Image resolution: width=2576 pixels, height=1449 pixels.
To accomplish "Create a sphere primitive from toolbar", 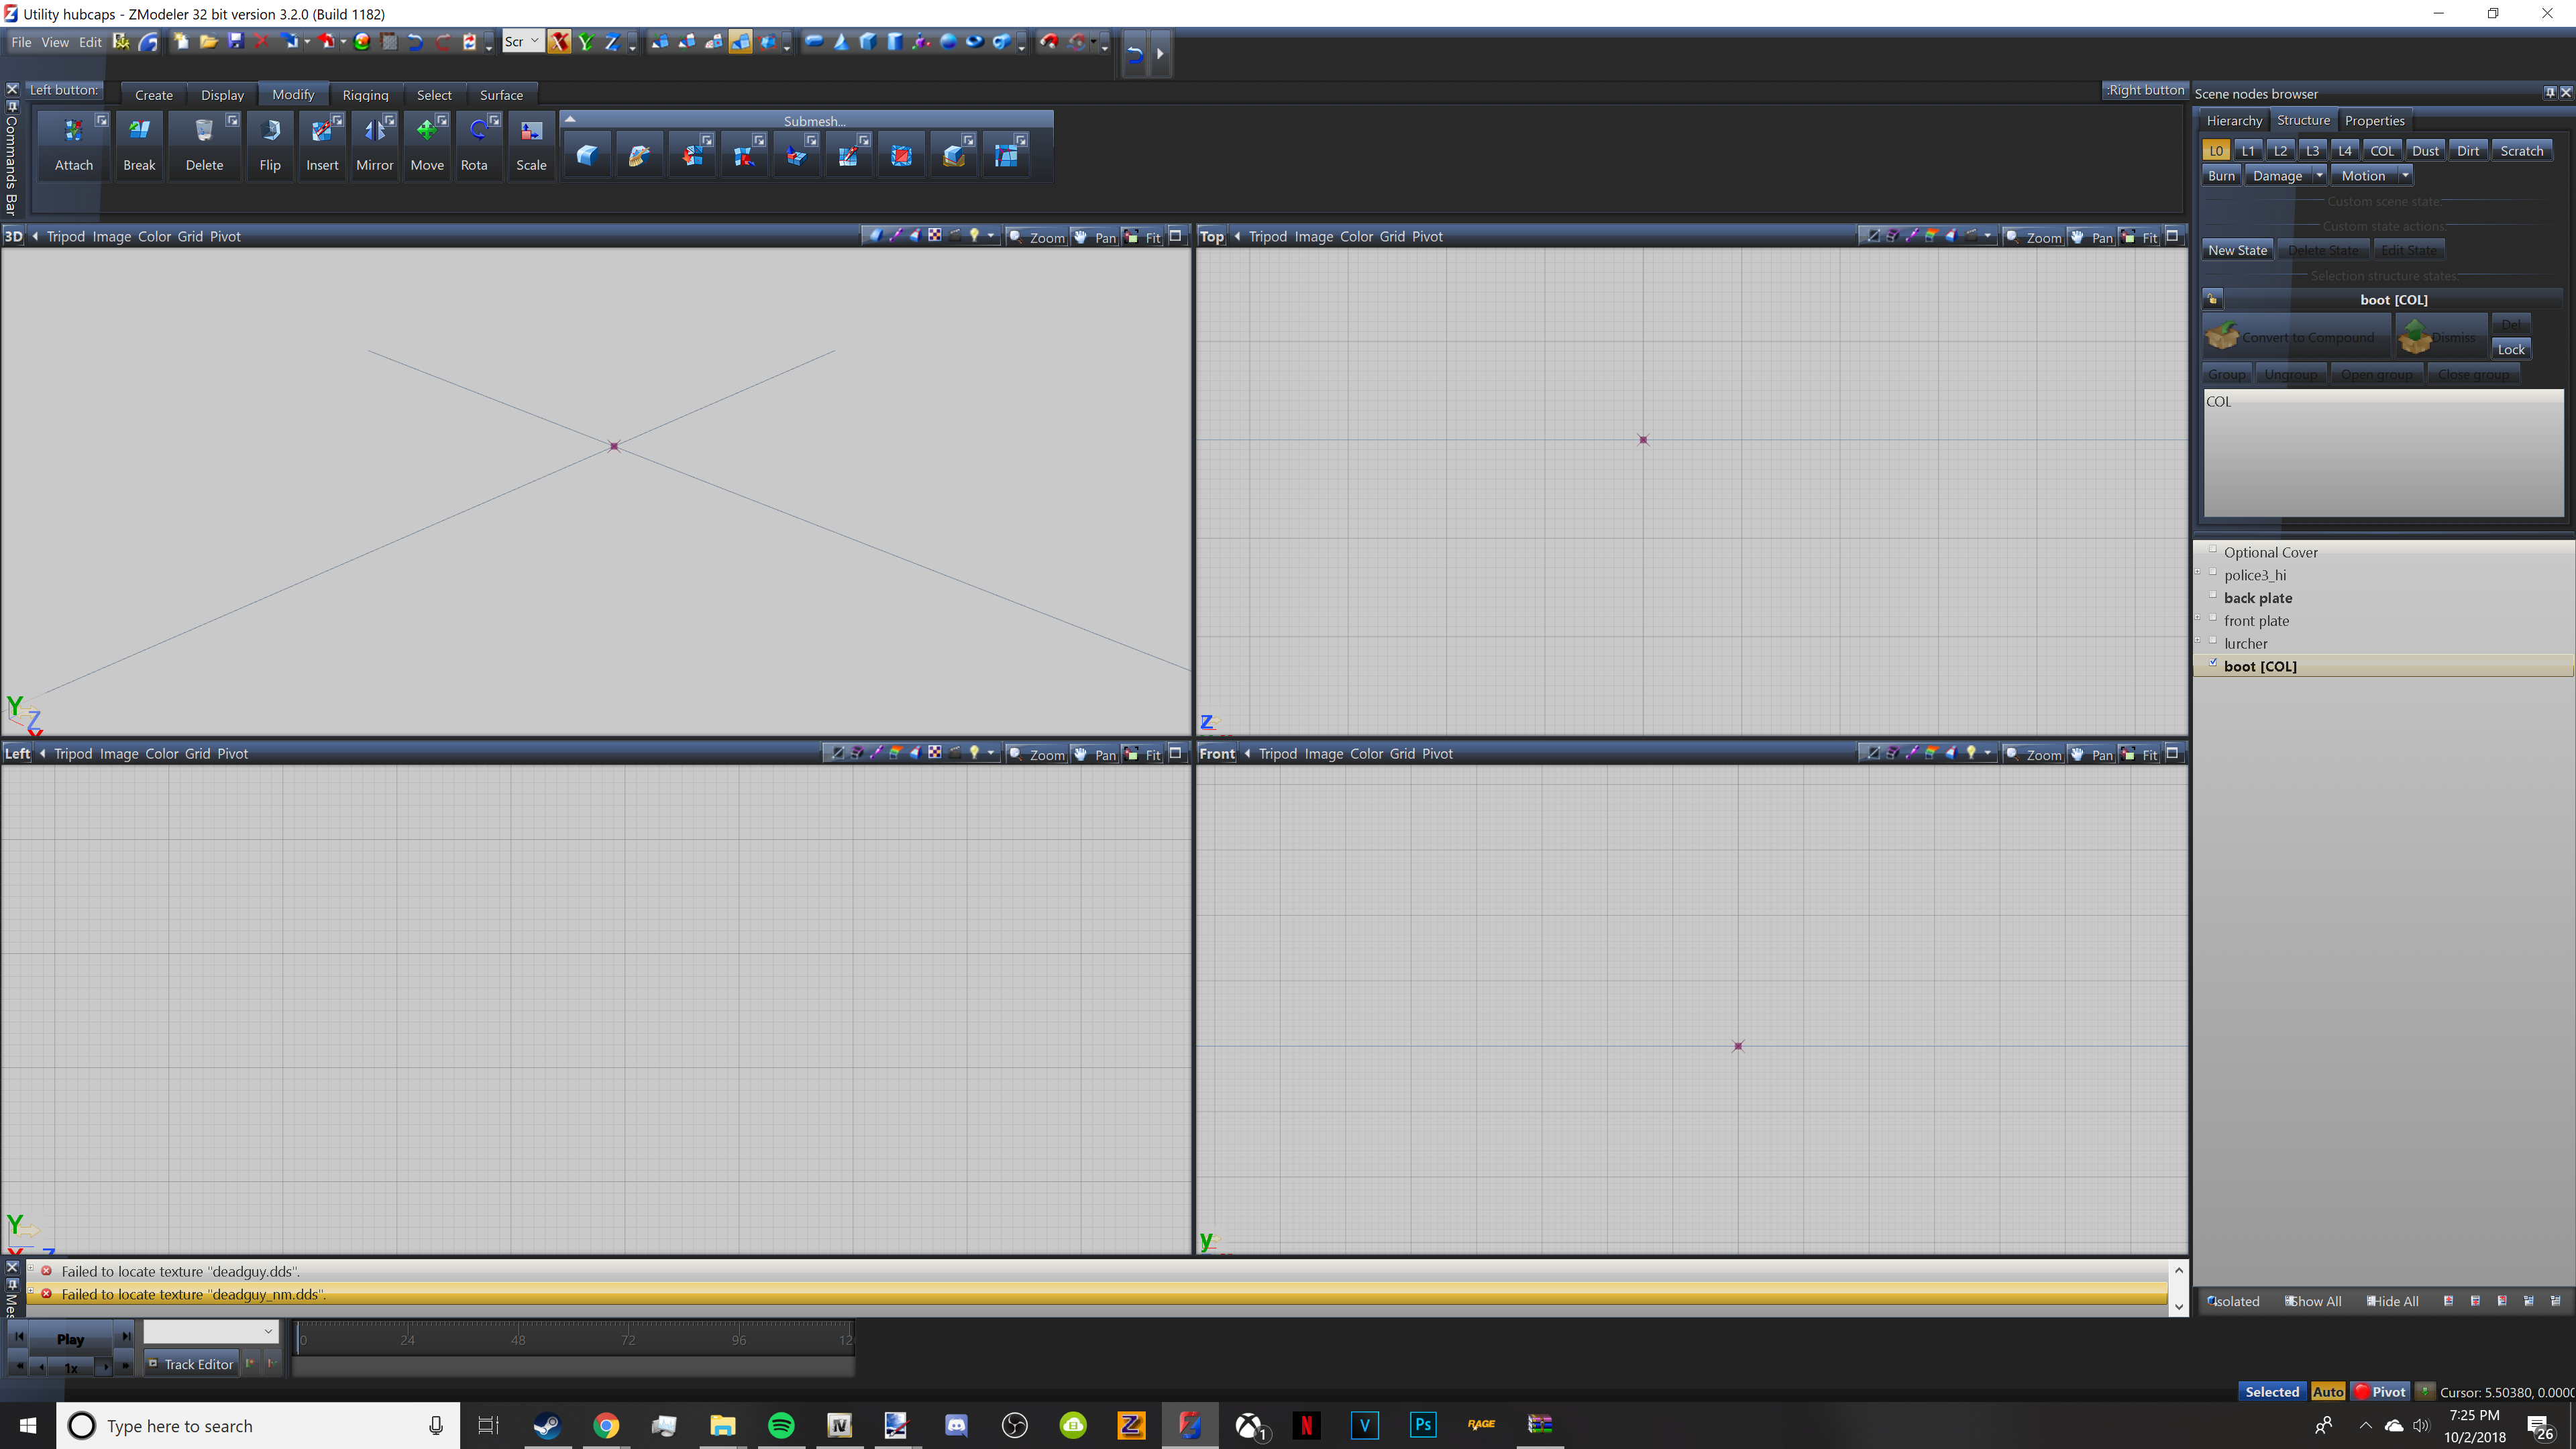I will 948,42.
